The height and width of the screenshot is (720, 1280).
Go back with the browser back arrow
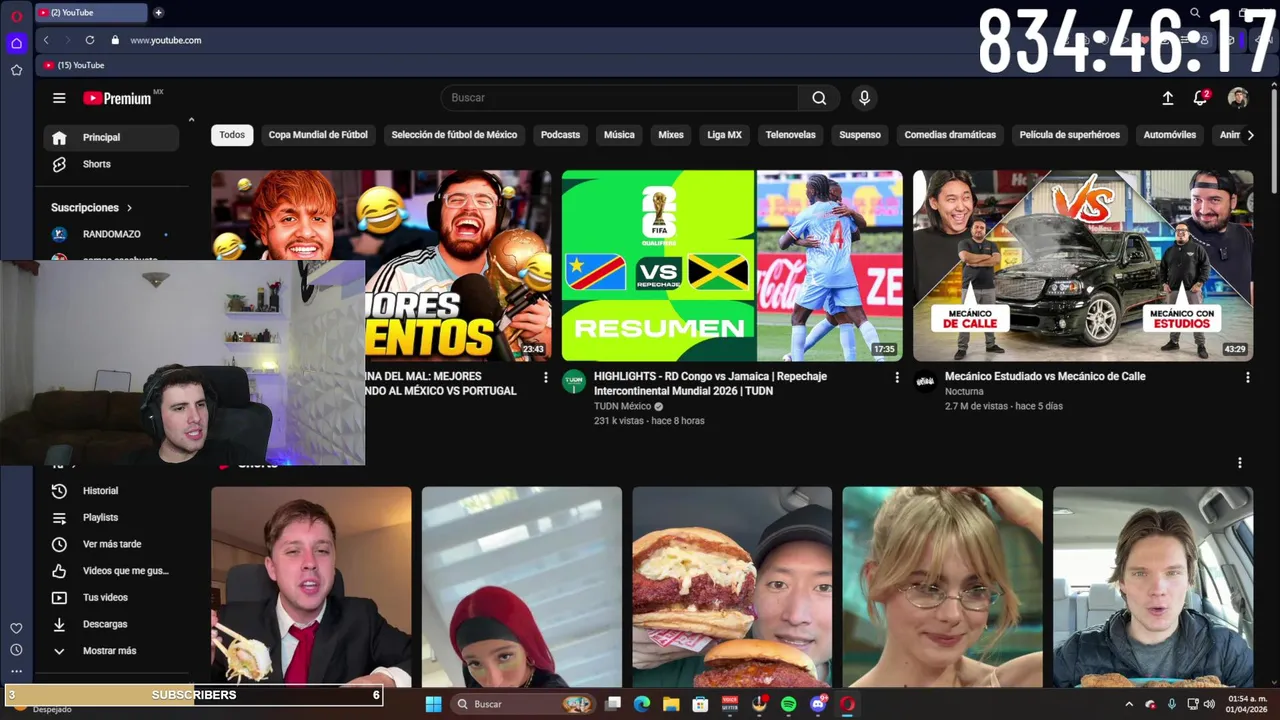[x=46, y=40]
